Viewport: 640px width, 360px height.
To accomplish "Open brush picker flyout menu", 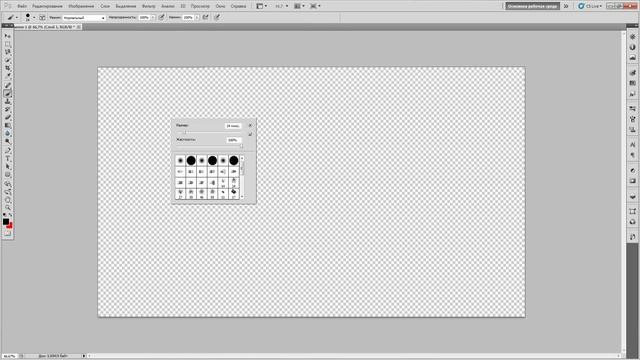I will pyautogui.click(x=250, y=125).
